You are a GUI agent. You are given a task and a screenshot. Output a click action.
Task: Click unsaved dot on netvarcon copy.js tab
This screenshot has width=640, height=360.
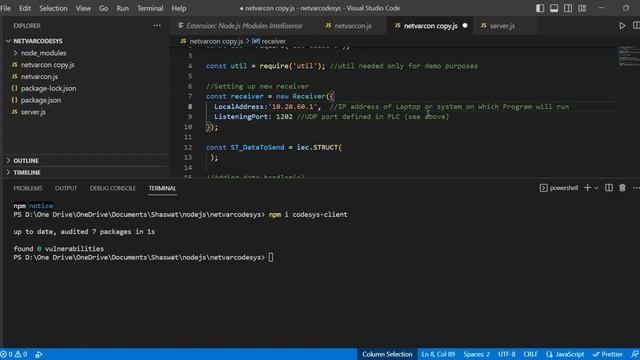(465, 26)
